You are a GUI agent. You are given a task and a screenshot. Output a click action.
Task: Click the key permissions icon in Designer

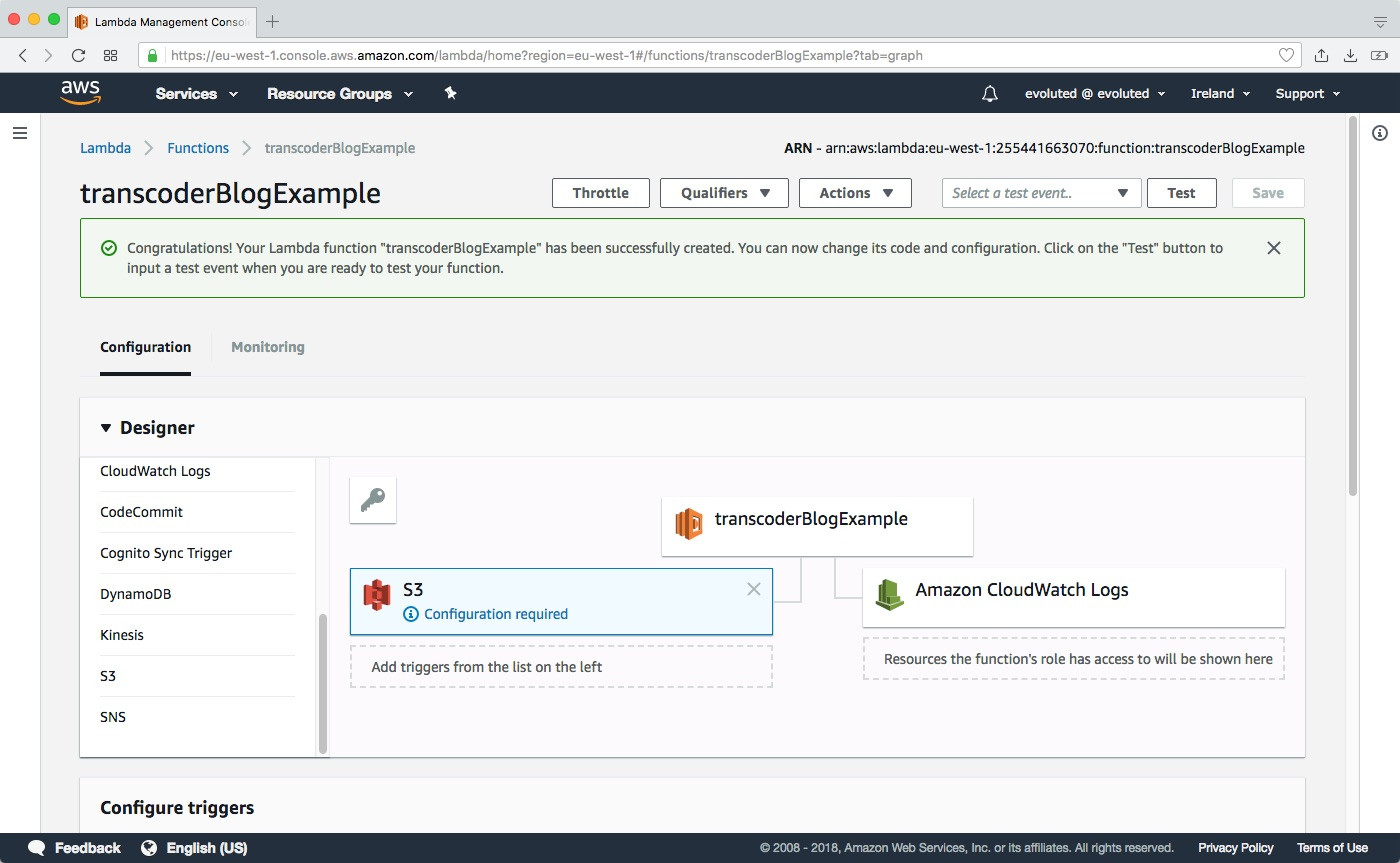click(373, 500)
